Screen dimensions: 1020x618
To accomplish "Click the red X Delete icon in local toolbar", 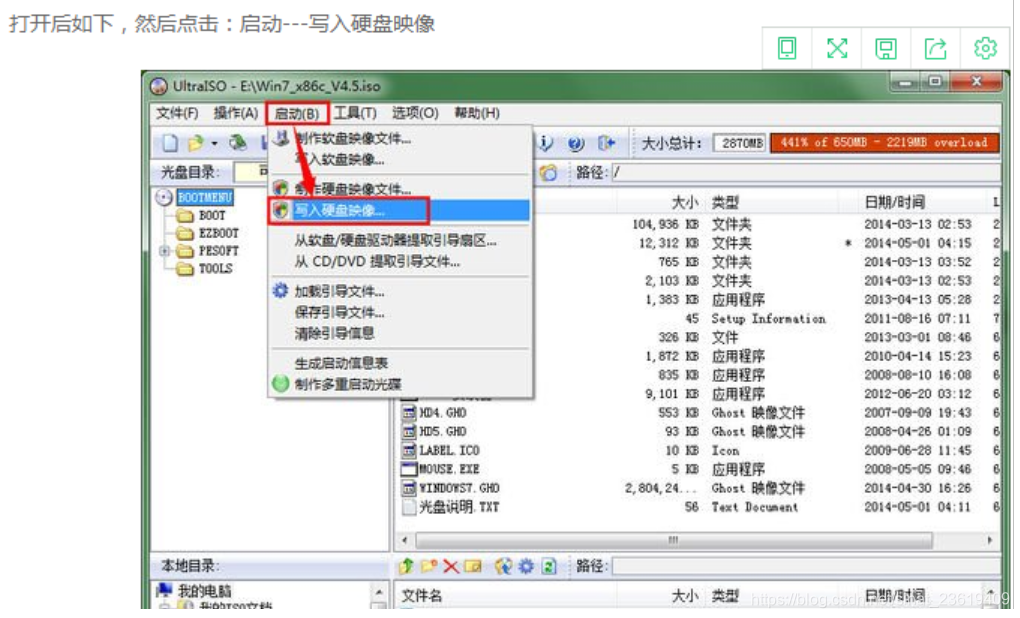I will pyautogui.click(x=451, y=567).
